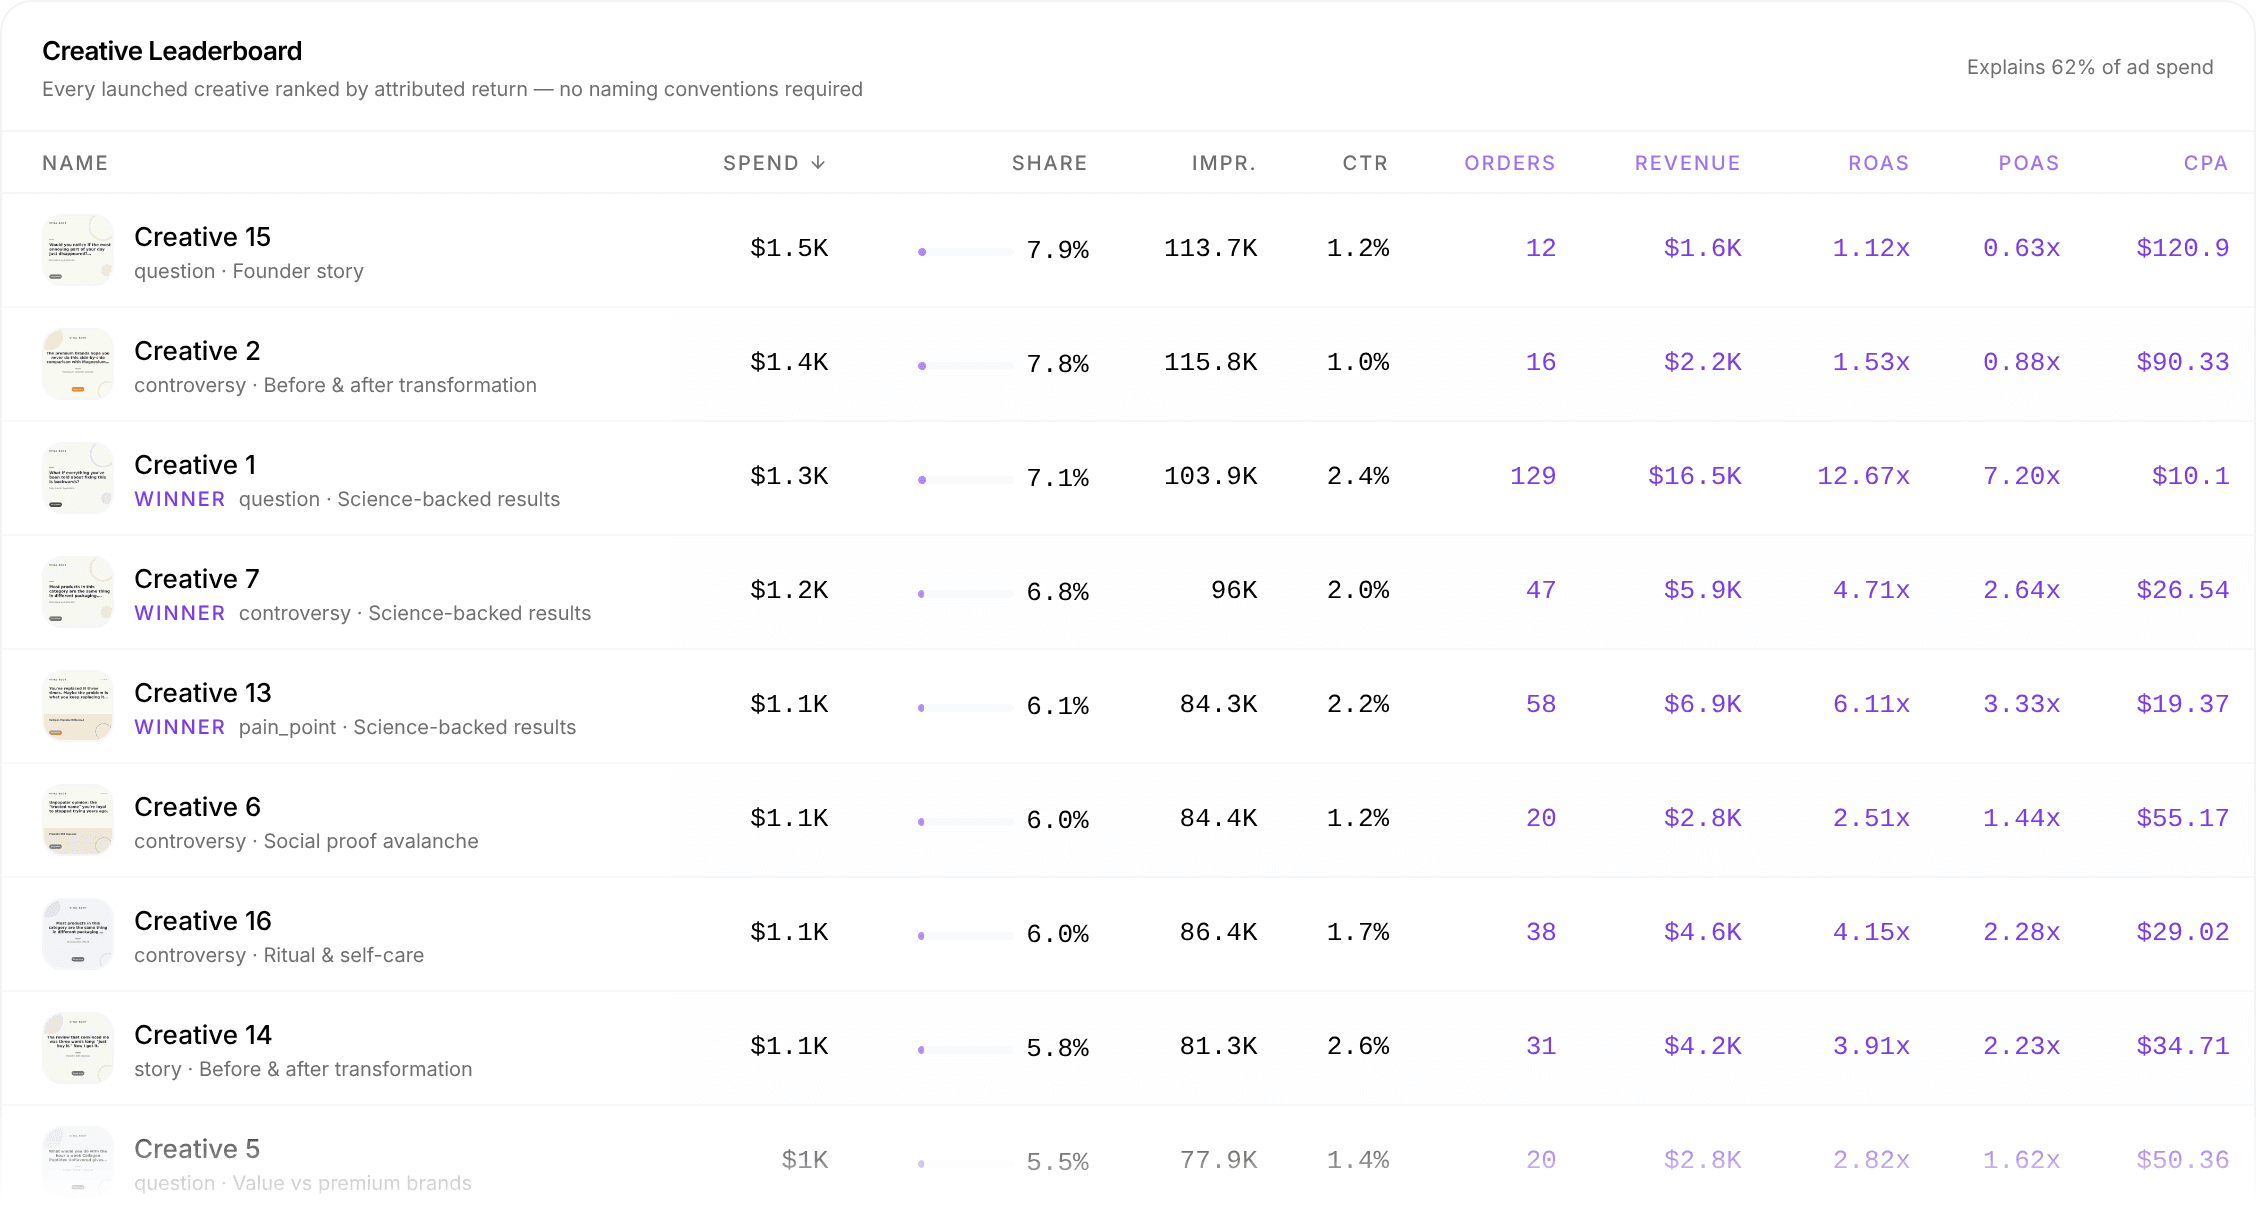The width and height of the screenshot is (2256, 1222).
Task: Click the WINNER badge on Creative 1
Action: coord(180,499)
